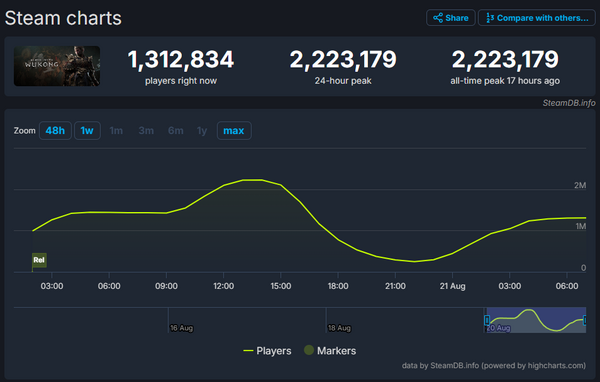
Task: Click the compare icon beside Compare text
Action: pos(490,18)
